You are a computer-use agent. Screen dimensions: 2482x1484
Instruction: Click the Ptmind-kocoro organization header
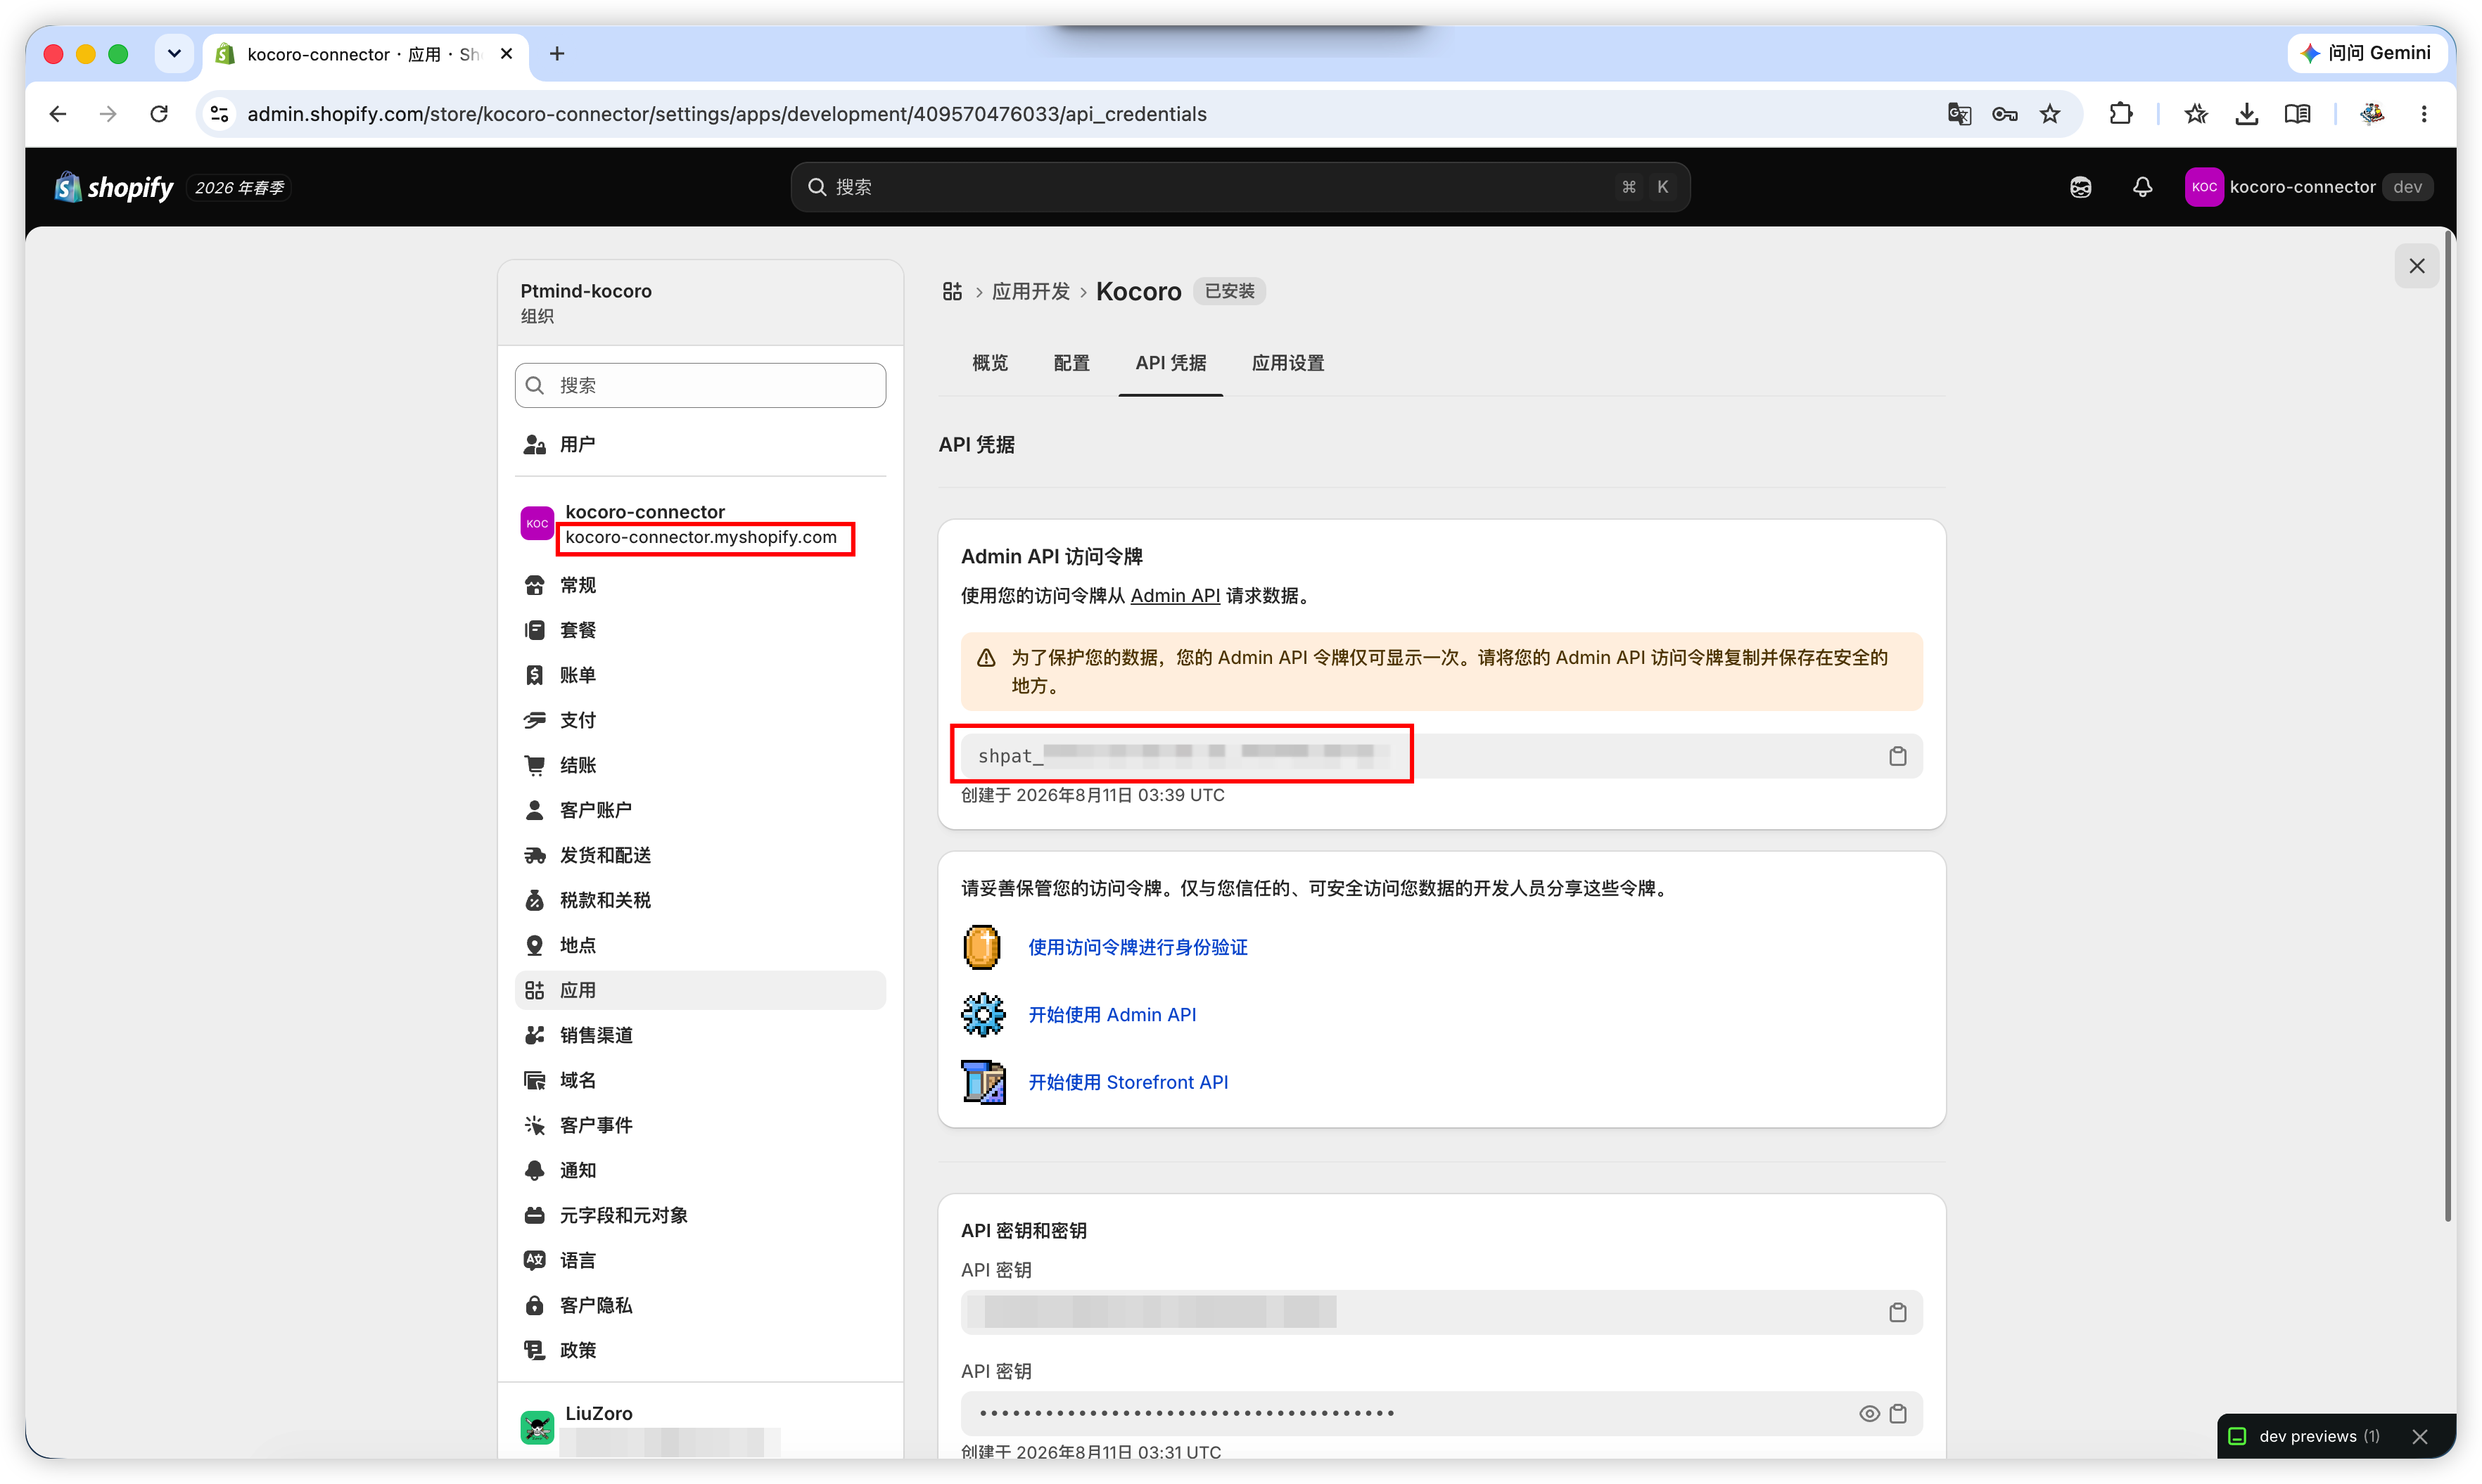[700, 303]
